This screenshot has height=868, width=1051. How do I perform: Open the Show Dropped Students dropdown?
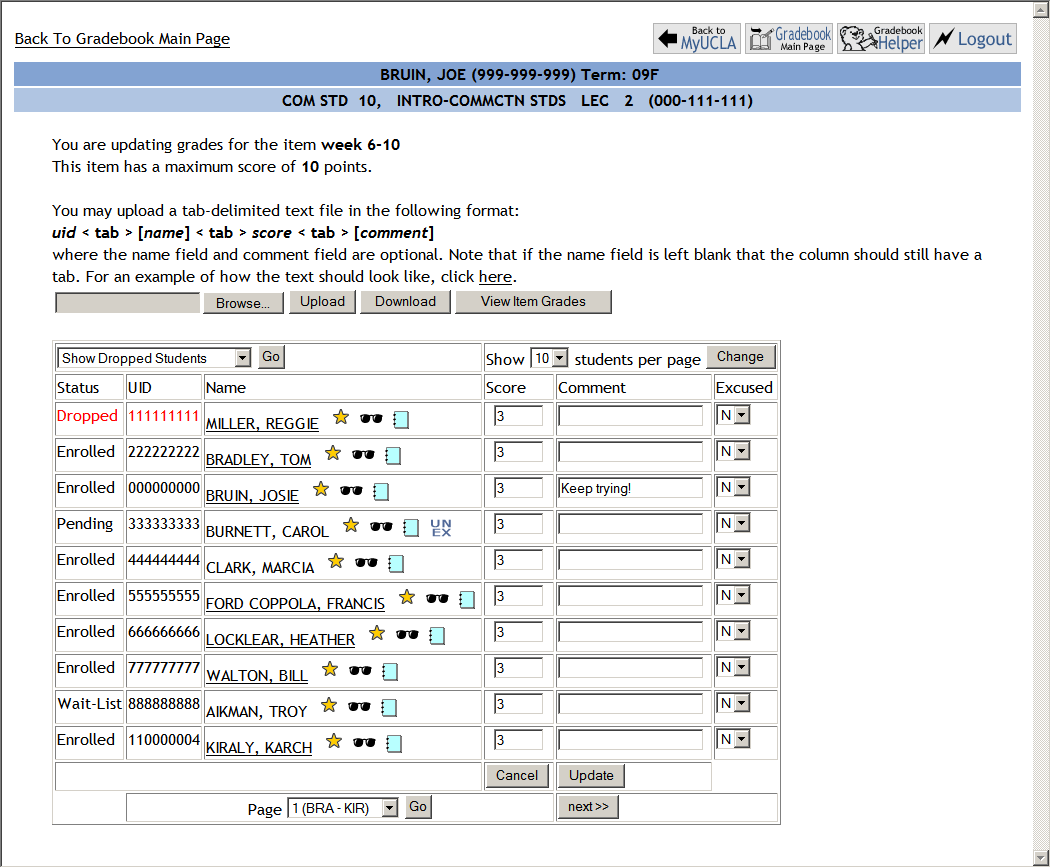[154, 358]
